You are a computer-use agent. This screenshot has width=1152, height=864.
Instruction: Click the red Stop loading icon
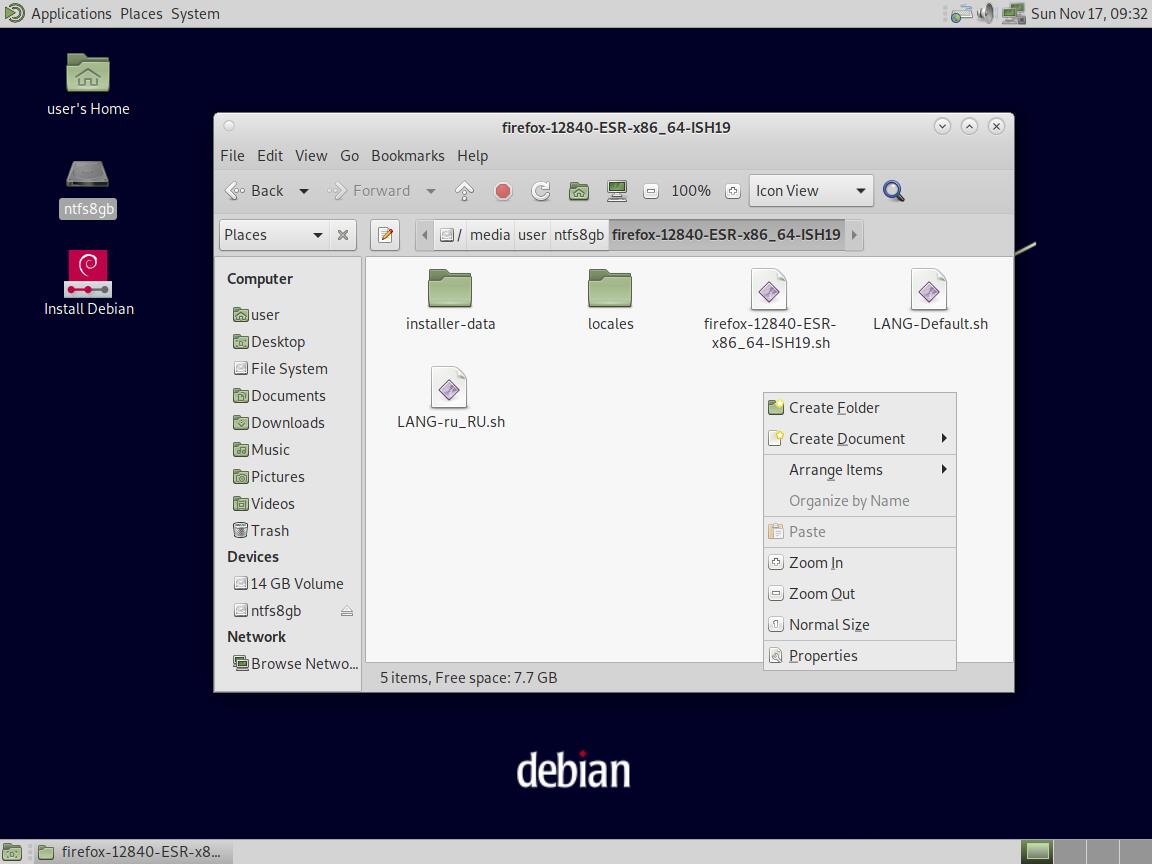click(x=503, y=191)
